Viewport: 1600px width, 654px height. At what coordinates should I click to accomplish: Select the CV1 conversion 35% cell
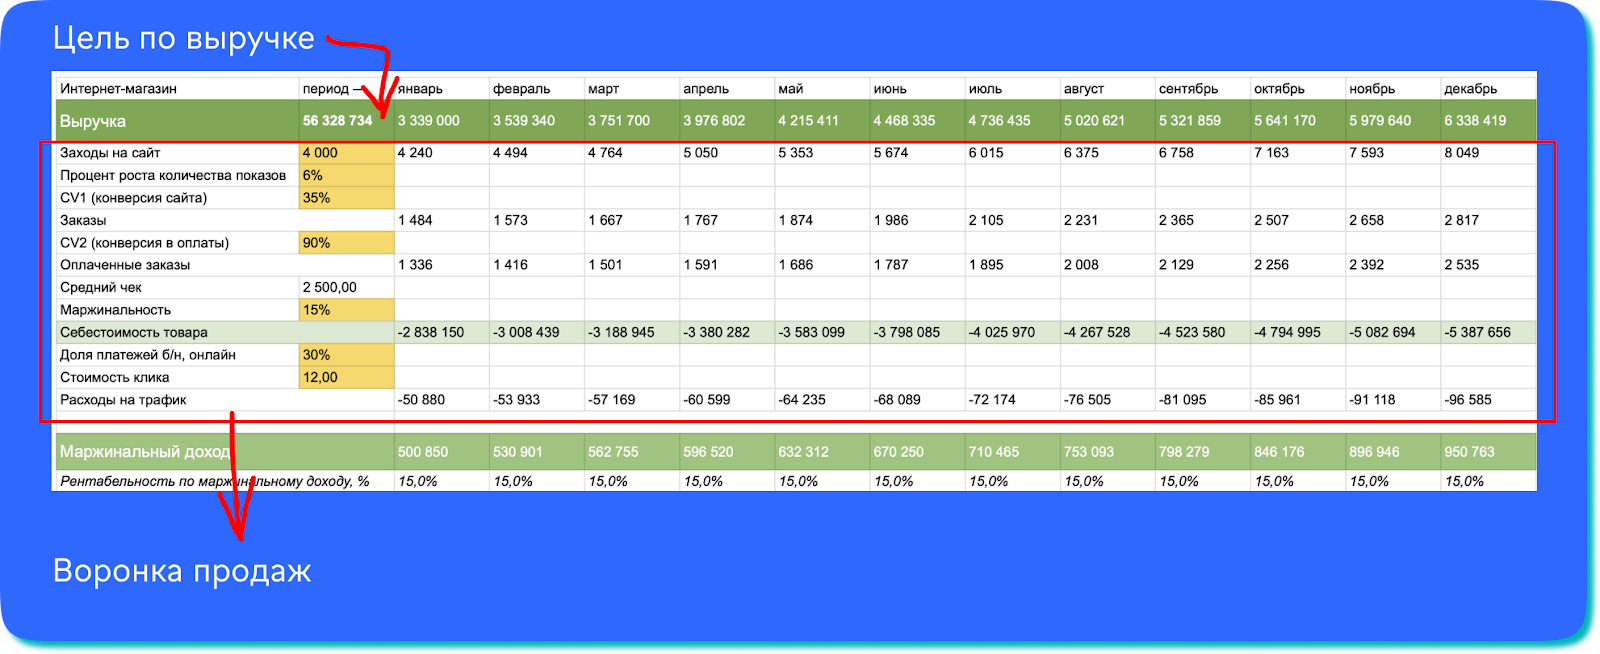click(x=345, y=198)
